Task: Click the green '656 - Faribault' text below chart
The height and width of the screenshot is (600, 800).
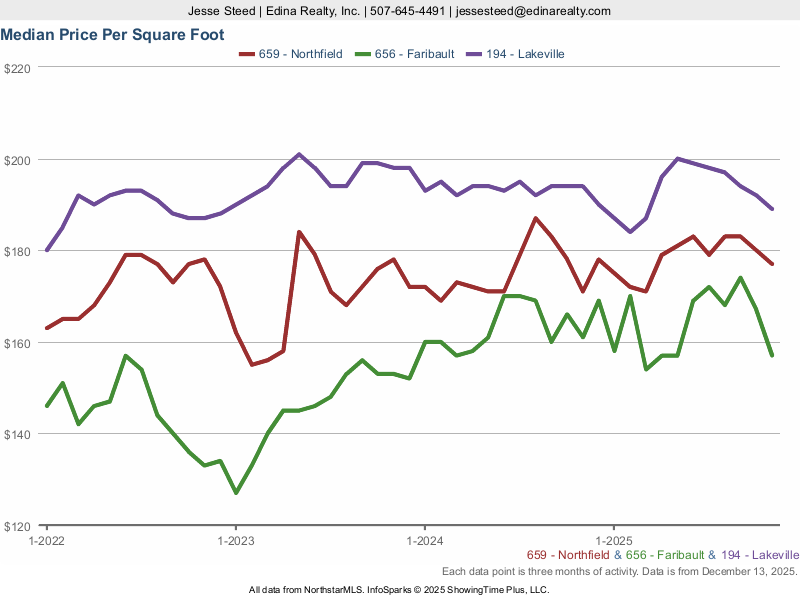Action: 664,555
